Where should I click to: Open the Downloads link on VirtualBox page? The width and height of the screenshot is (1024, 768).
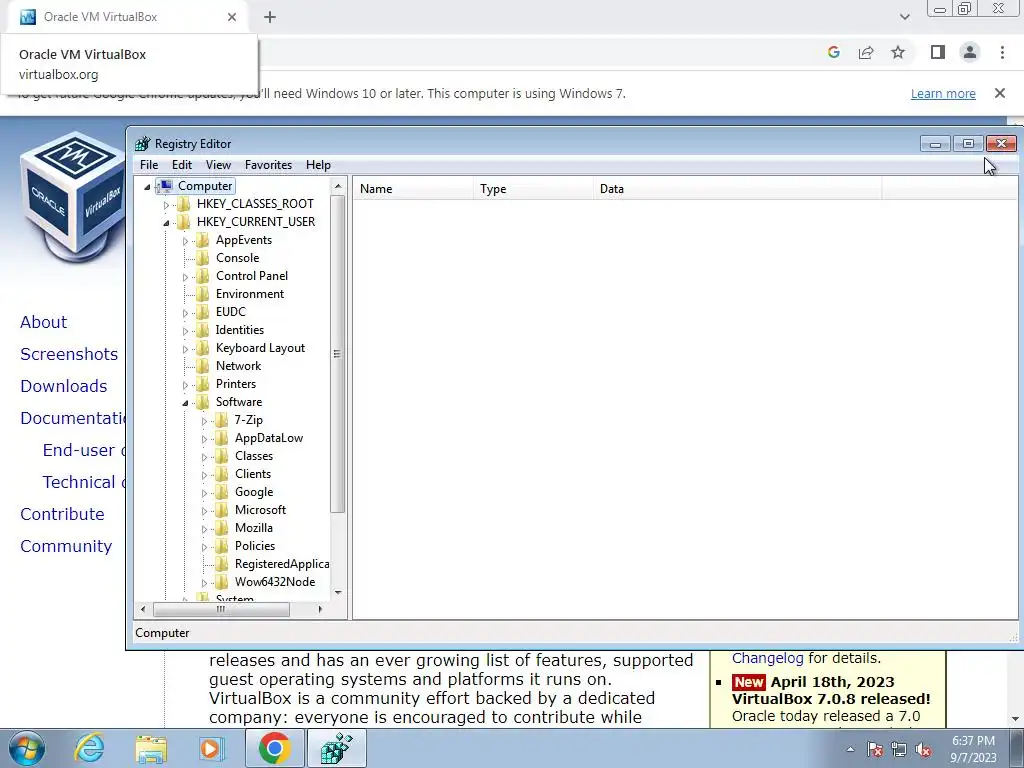[x=63, y=386]
